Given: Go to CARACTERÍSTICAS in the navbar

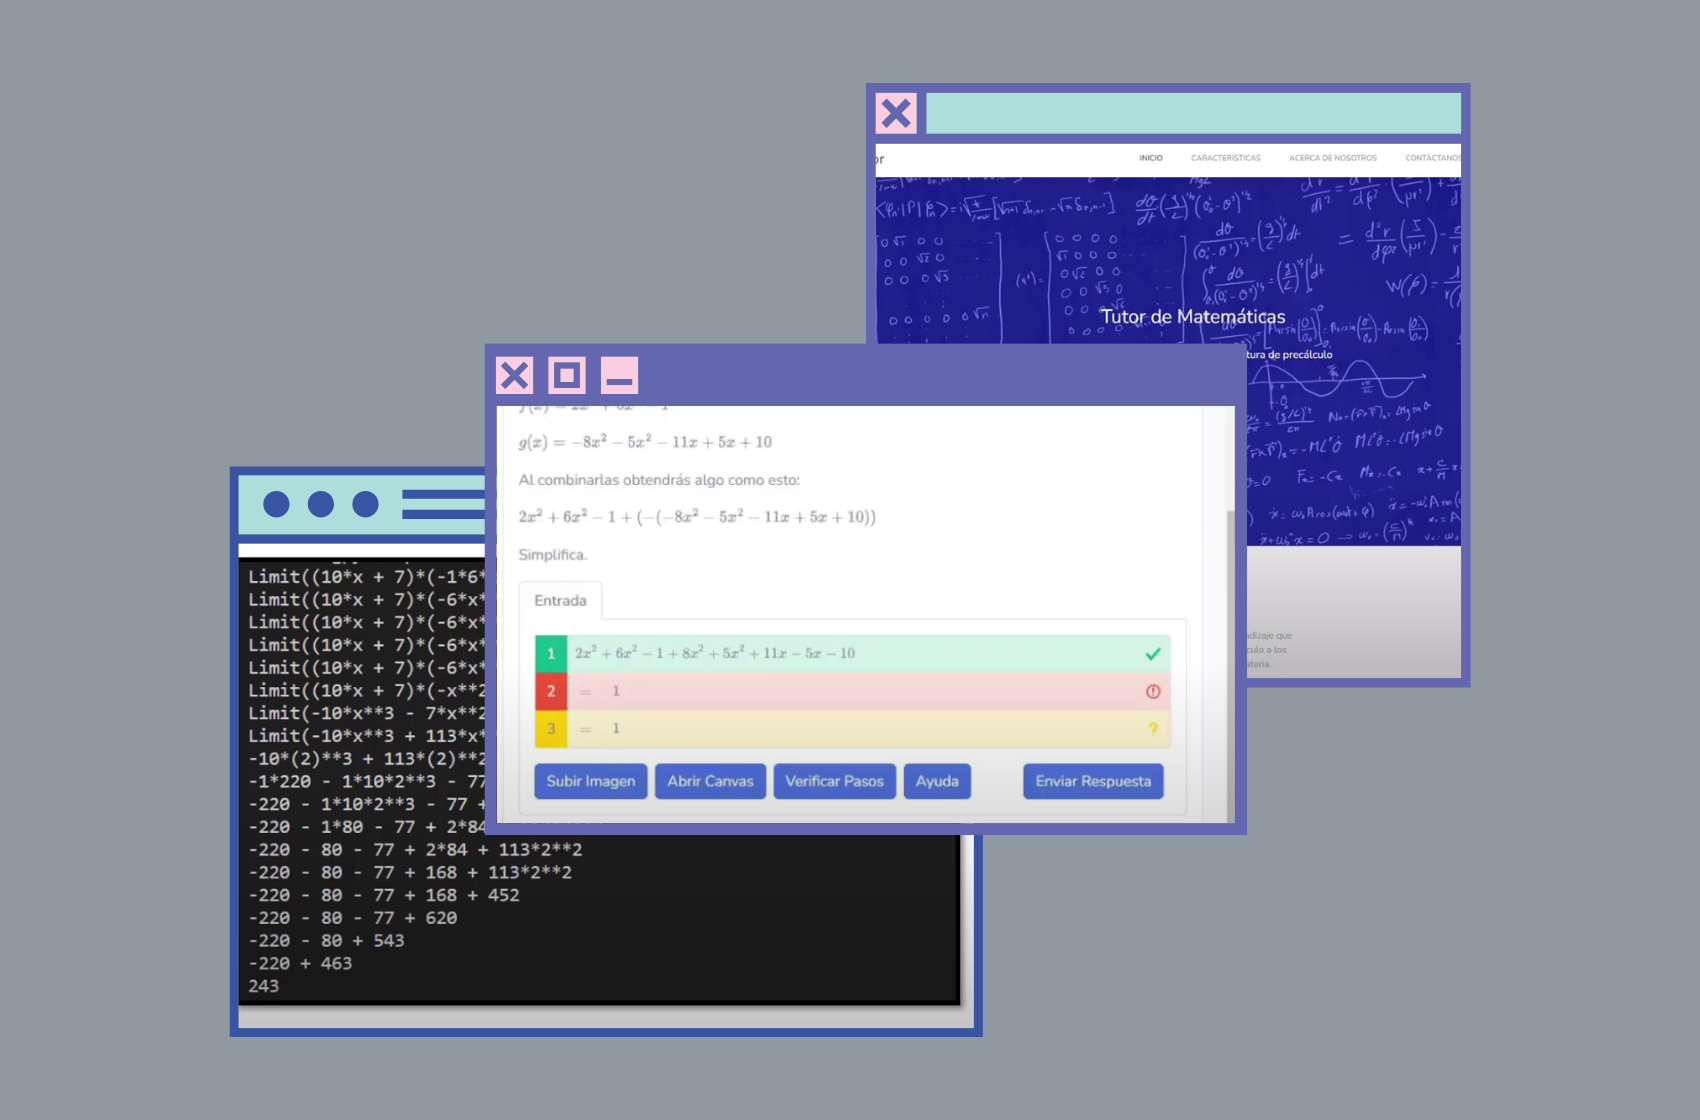Looking at the screenshot, I should click(x=1225, y=158).
